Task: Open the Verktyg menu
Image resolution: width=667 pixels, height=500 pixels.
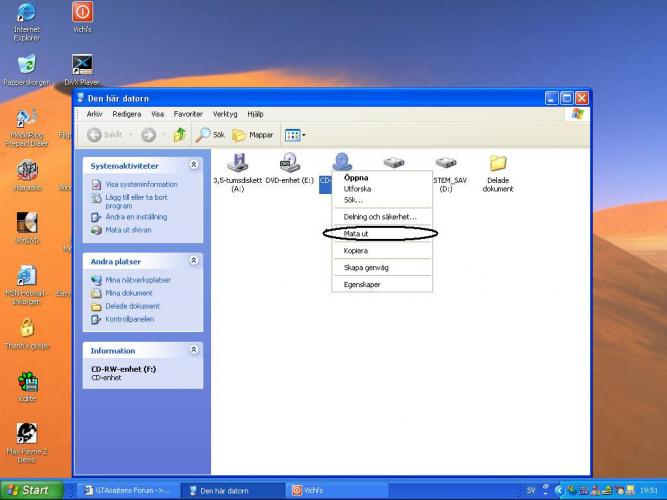Action: pyautogui.click(x=225, y=114)
